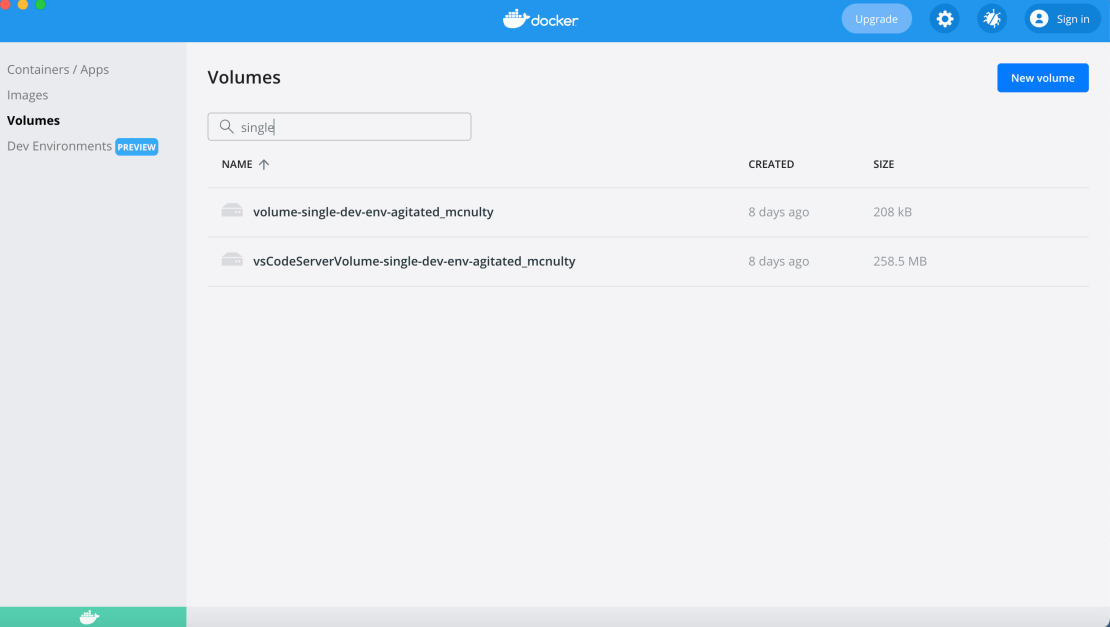
Task: Open the Images section in sidebar
Action: click(28, 95)
